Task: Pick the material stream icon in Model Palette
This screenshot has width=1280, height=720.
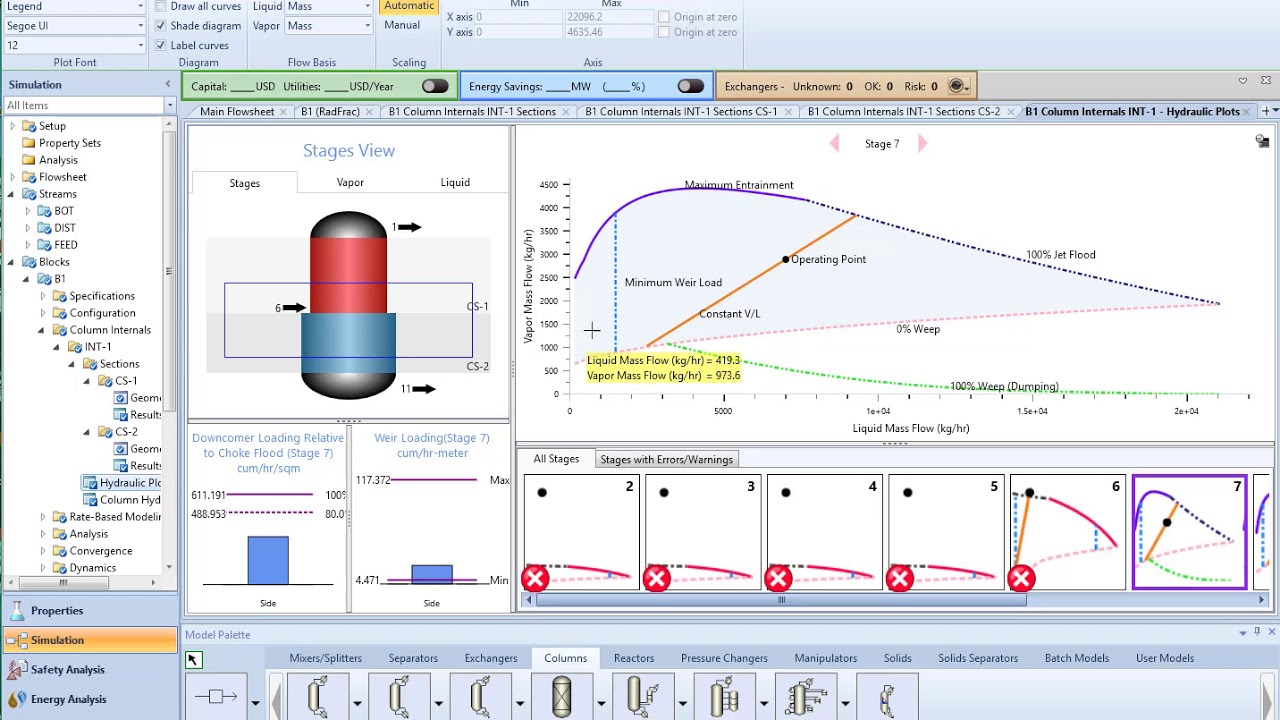Action: click(216, 697)
